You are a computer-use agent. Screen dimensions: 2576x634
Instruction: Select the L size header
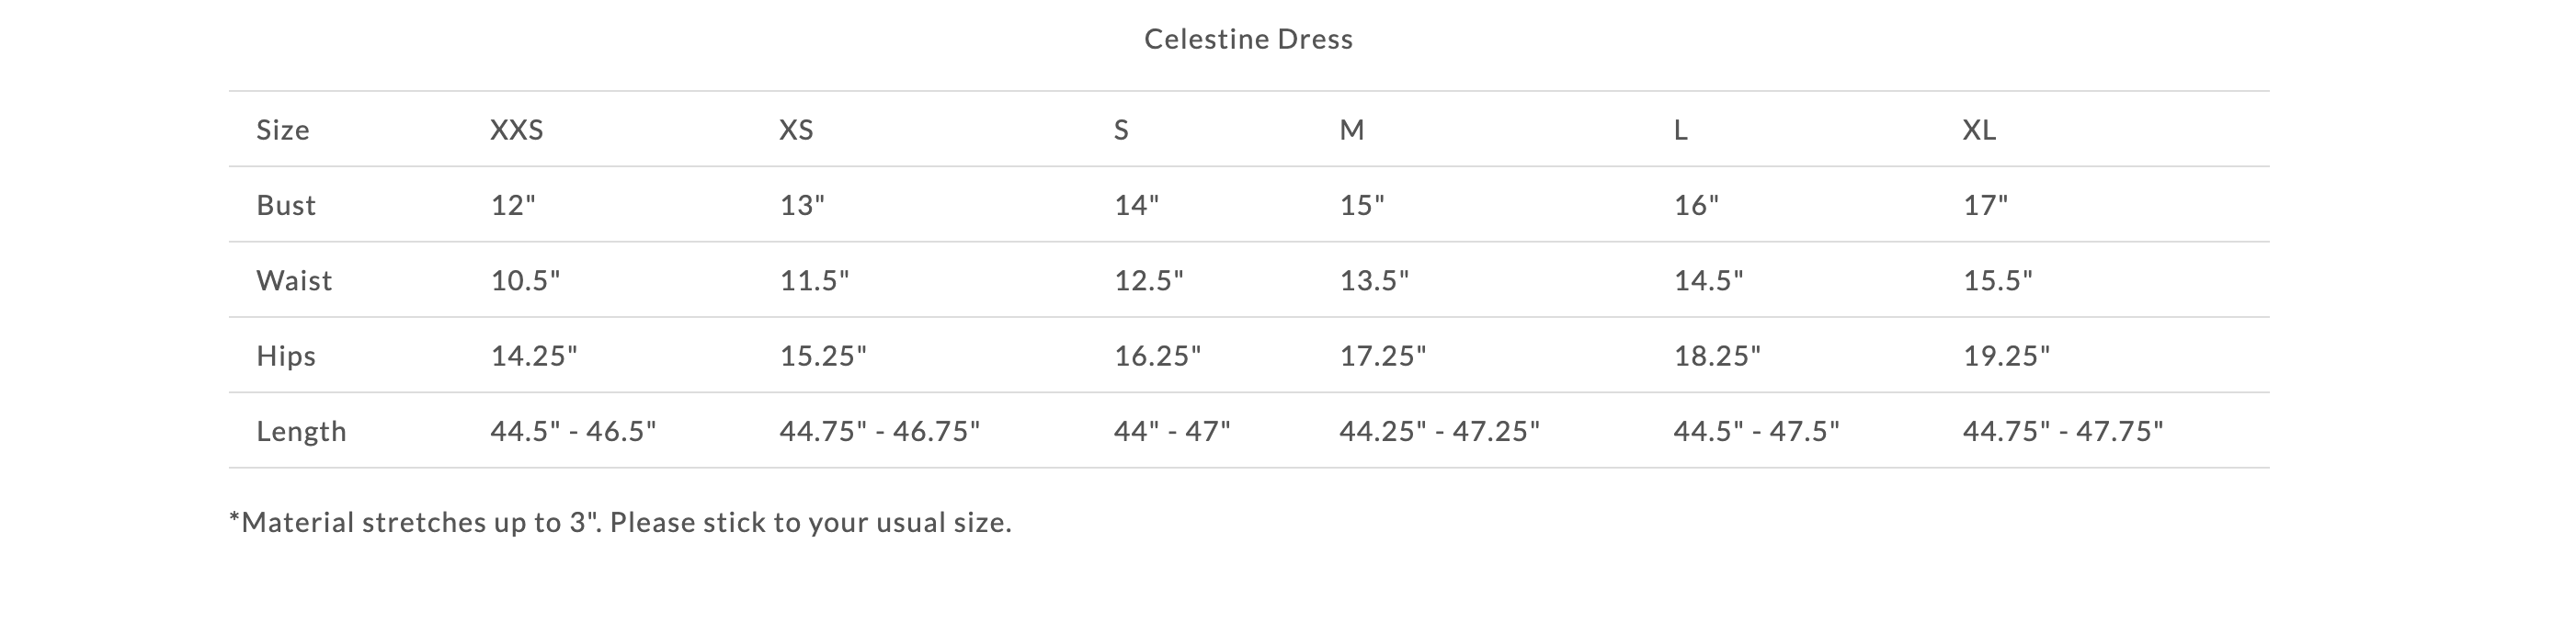pyautogui.click(x=1681, y=130)
